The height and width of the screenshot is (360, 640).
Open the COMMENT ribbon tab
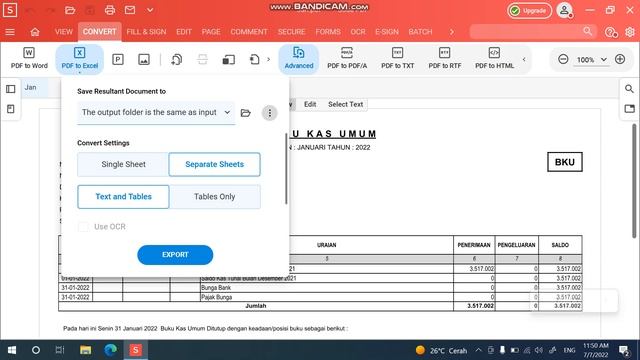click(249, 32)
